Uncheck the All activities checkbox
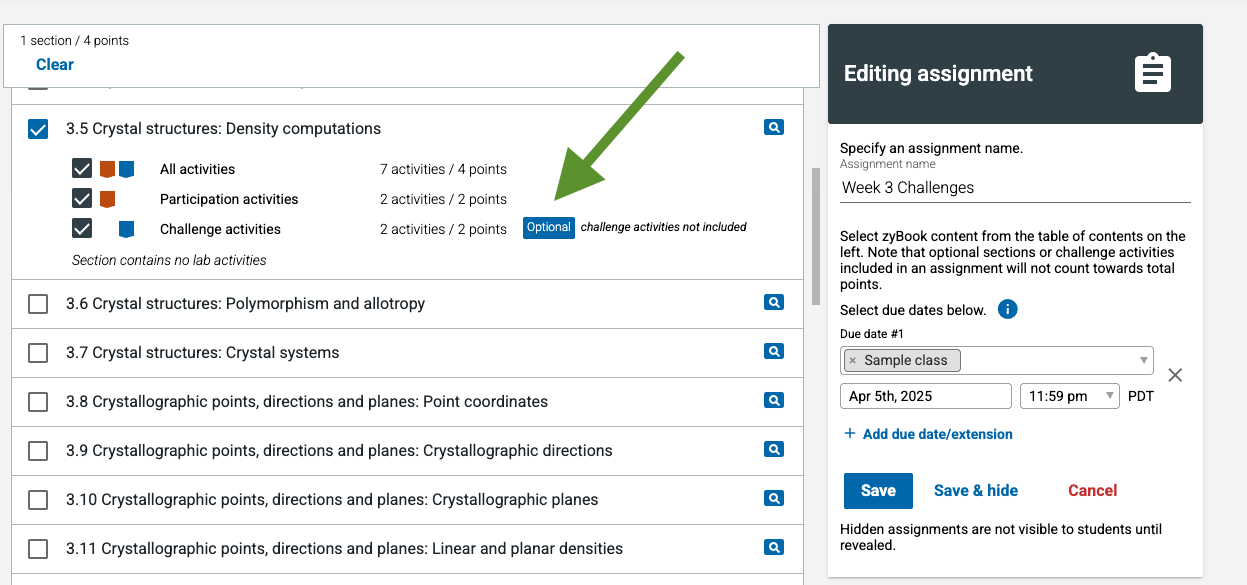This screenshot has height=585, width=1247. pos(82,169)
